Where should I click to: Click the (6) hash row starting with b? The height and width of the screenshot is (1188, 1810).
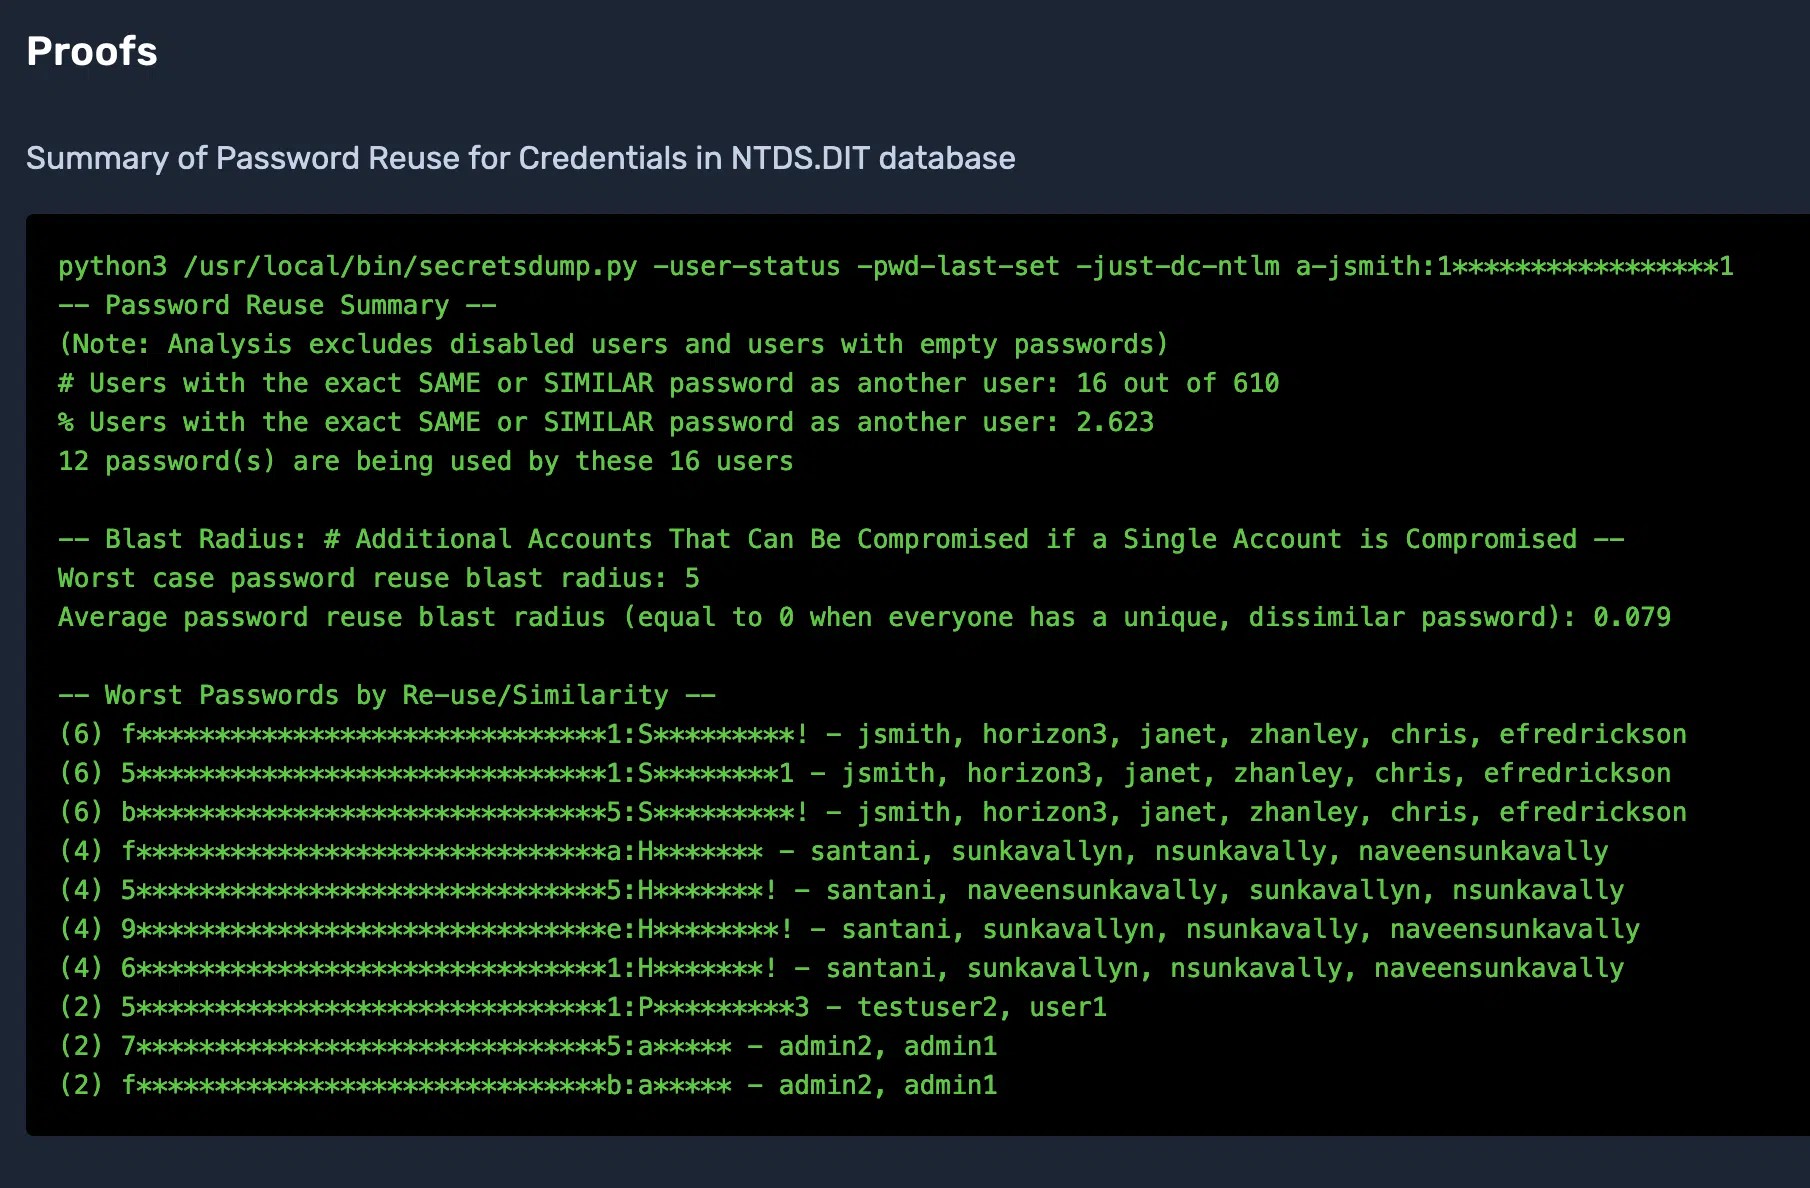click(x=873, y=812)
